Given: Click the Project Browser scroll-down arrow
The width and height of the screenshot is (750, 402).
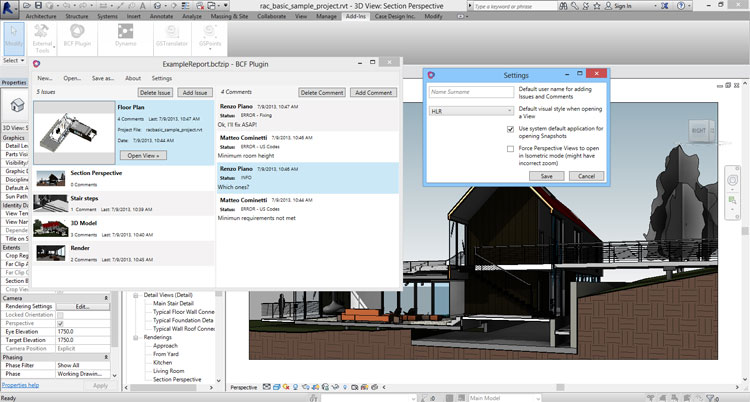Looking at the screenshot, I should pyautogui.click(x=219, y=381).
